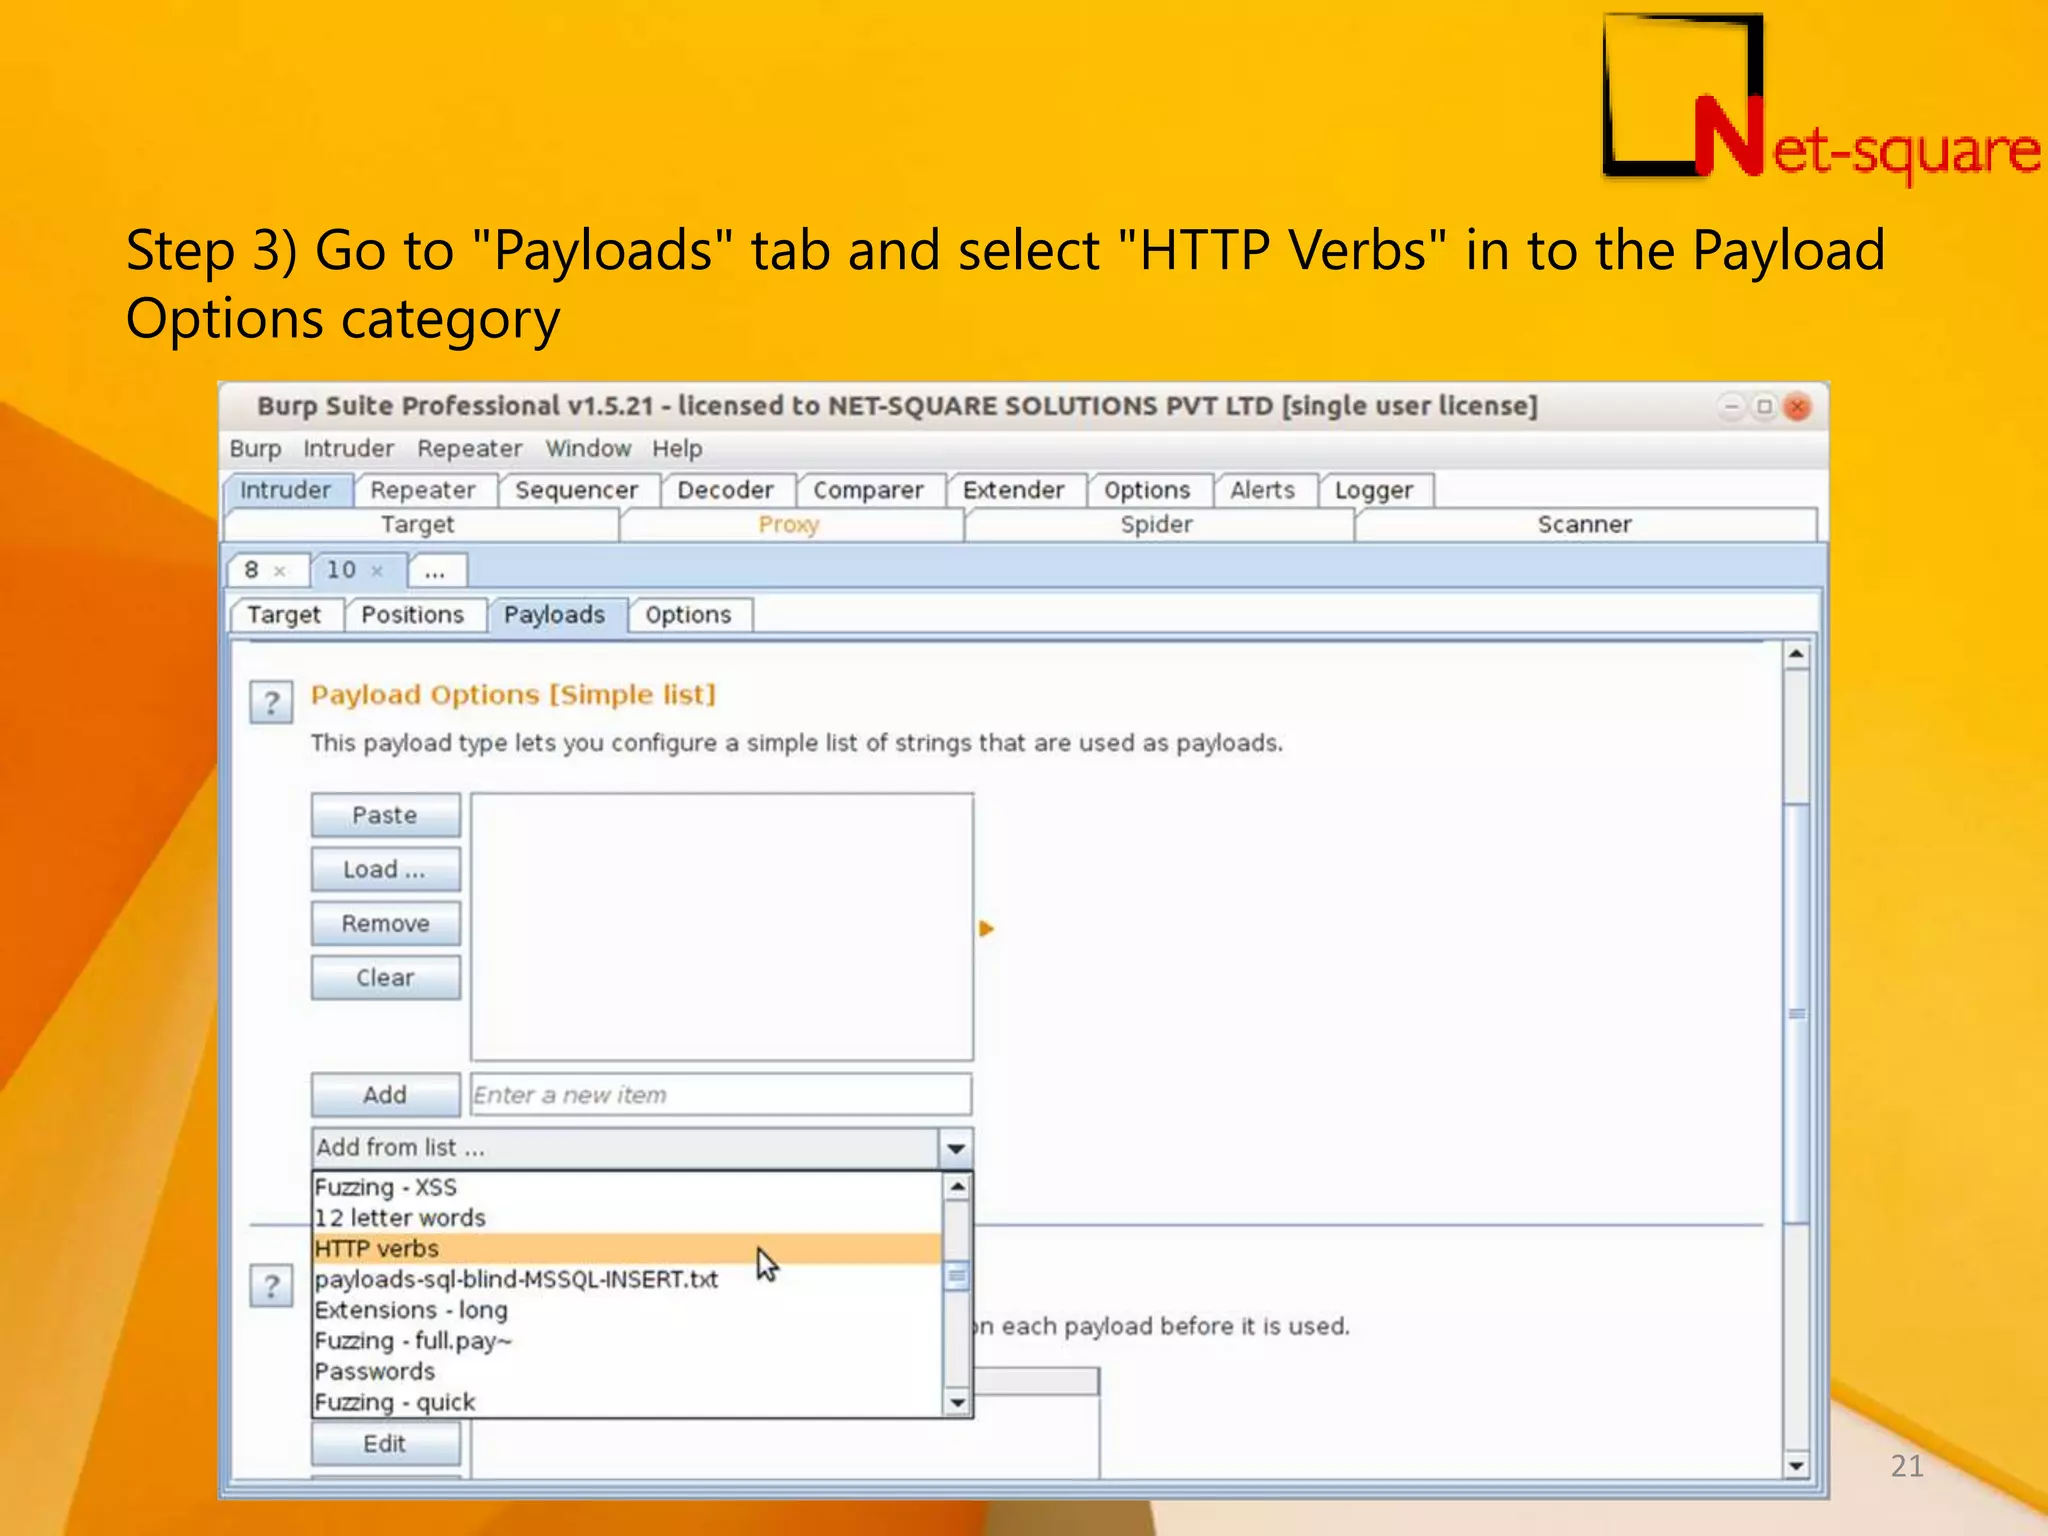The image size is (2048, 1536).
Task: Select Fuzzing - quick list entry
Action: 627,1402
